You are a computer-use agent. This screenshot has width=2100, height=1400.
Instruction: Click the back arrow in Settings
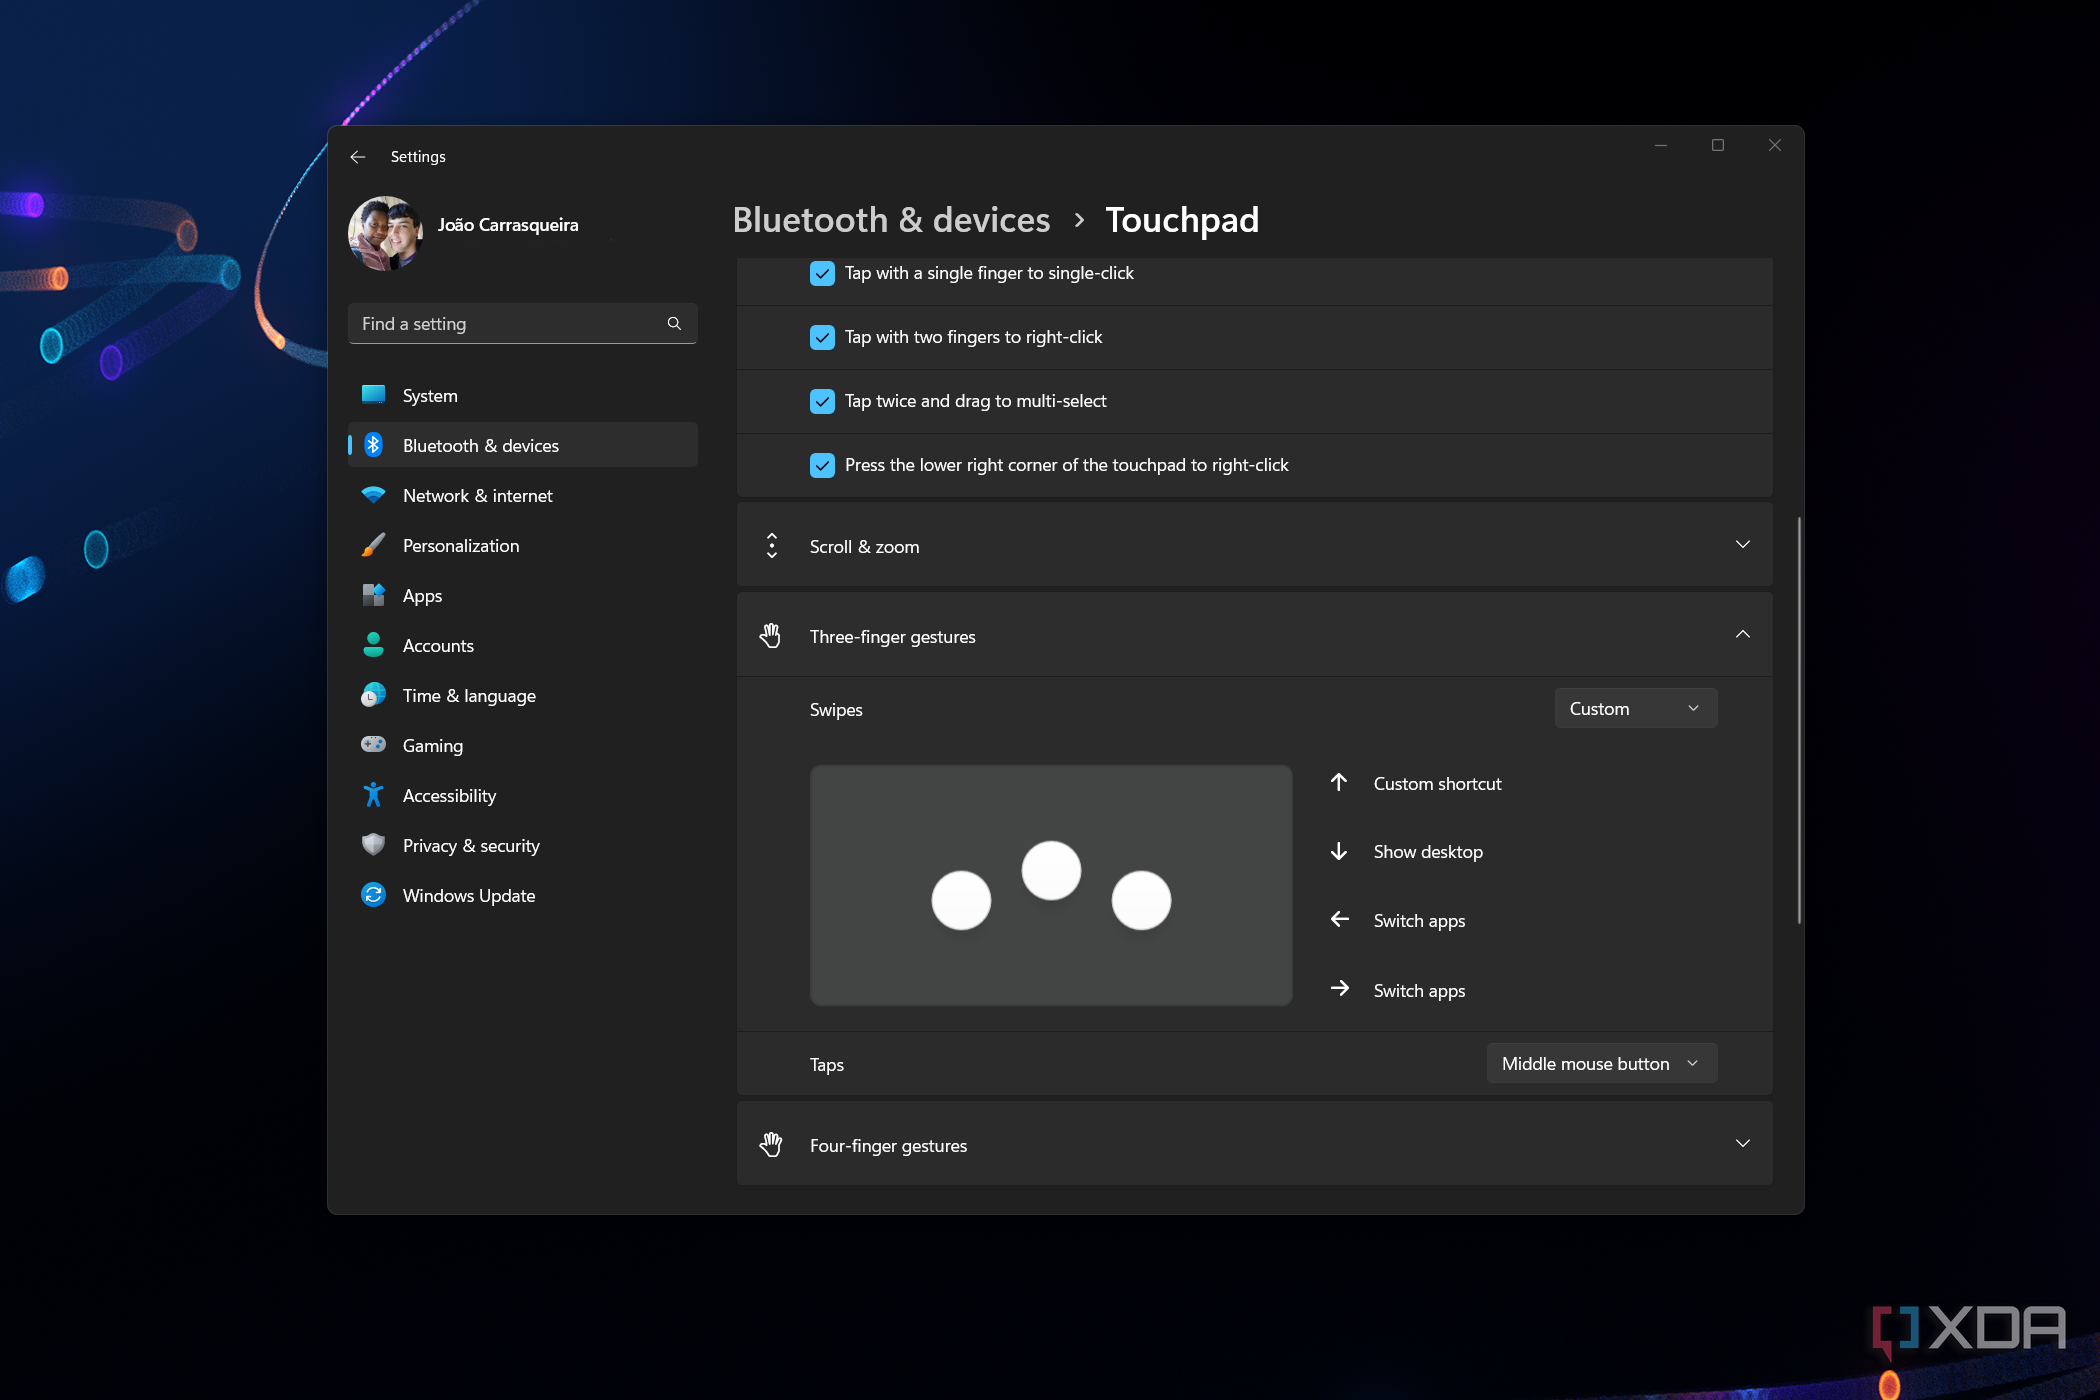[x=358, y=157]
